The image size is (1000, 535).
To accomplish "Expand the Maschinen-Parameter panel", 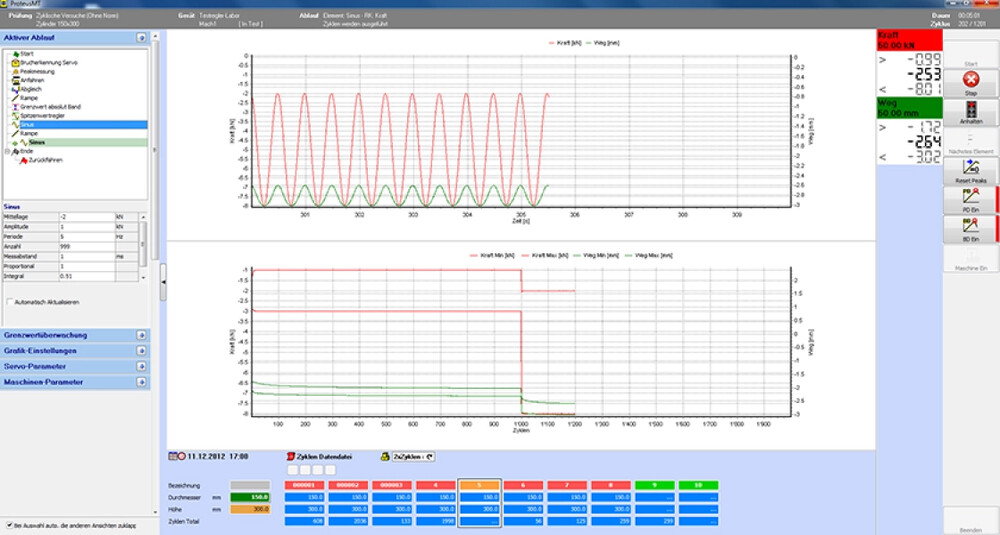I will coord(141,382).
